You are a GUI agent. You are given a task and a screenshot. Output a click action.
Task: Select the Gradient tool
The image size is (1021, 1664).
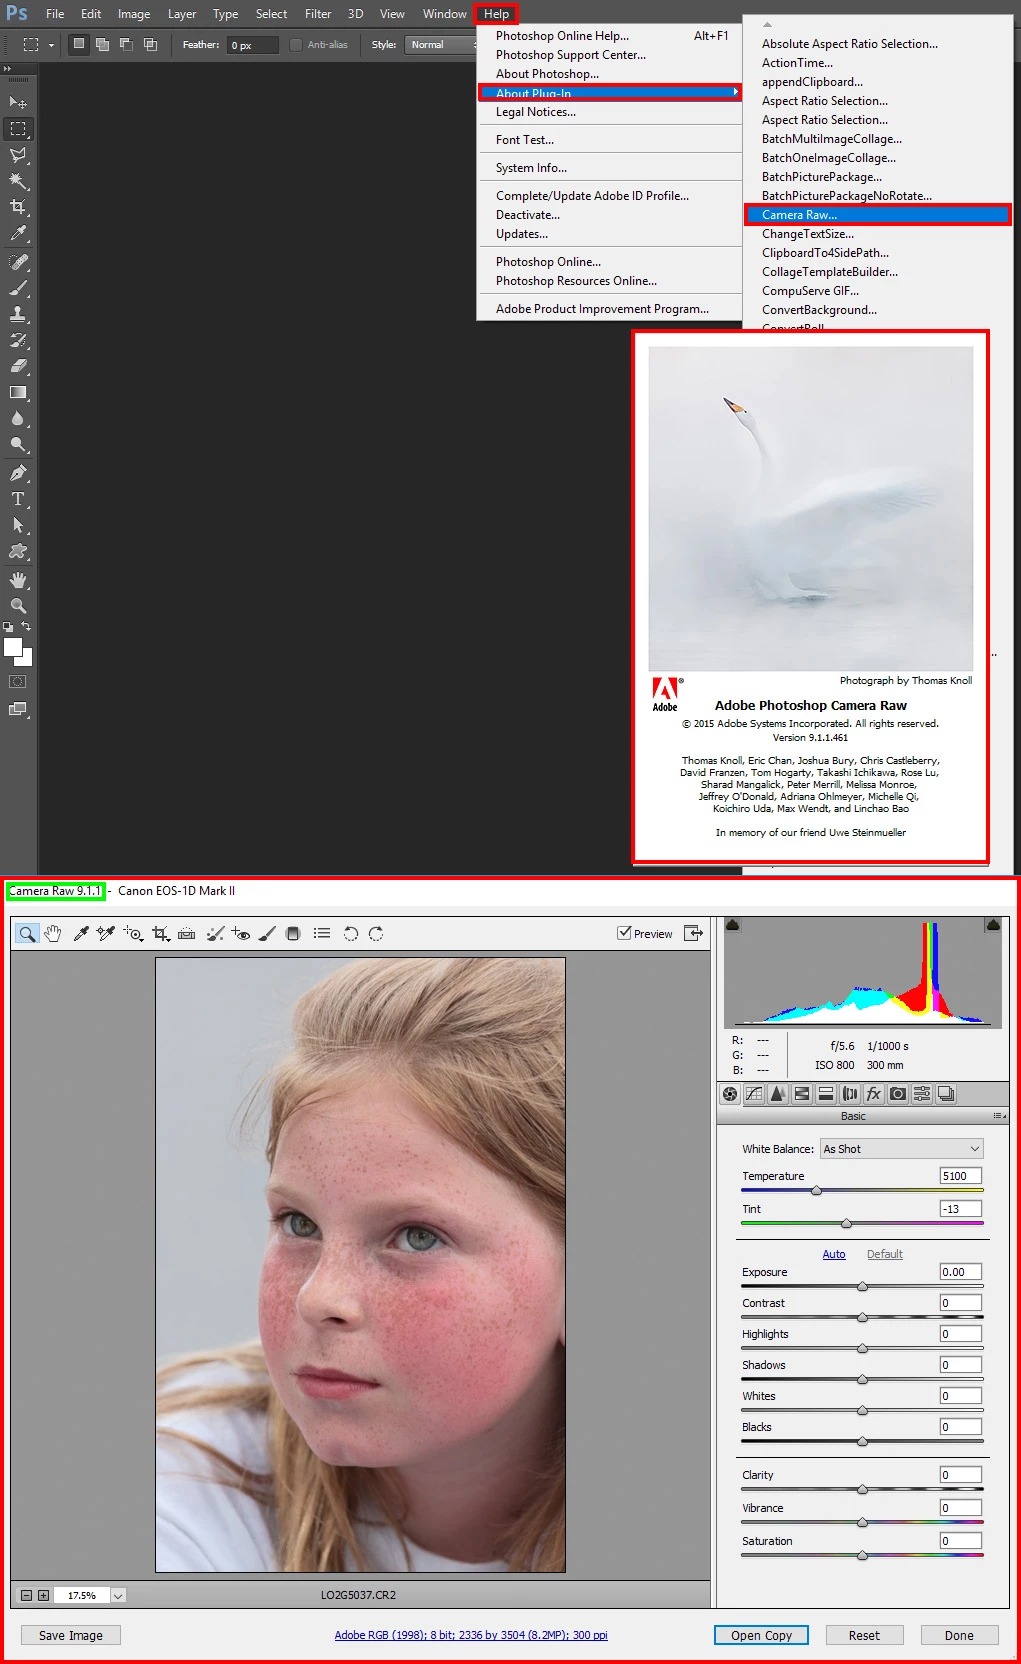click(x=18, y=392)
